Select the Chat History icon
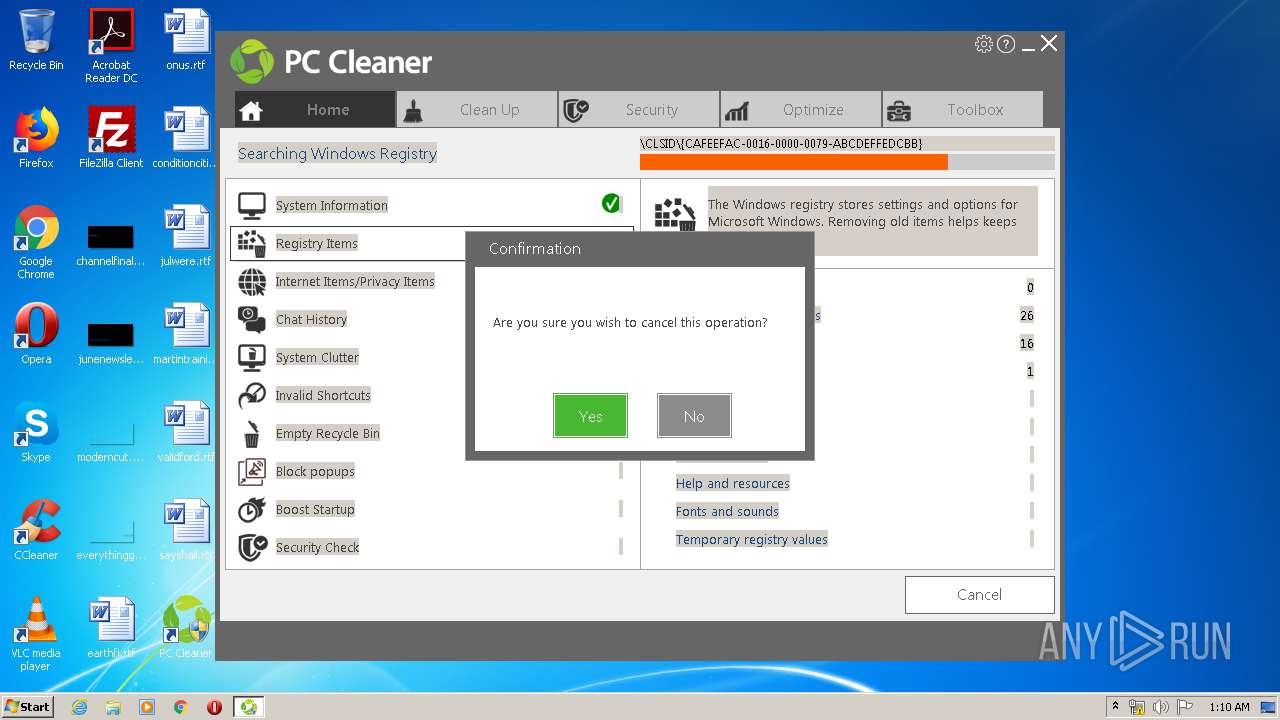The image size is (1280, 720). point(252,319)
